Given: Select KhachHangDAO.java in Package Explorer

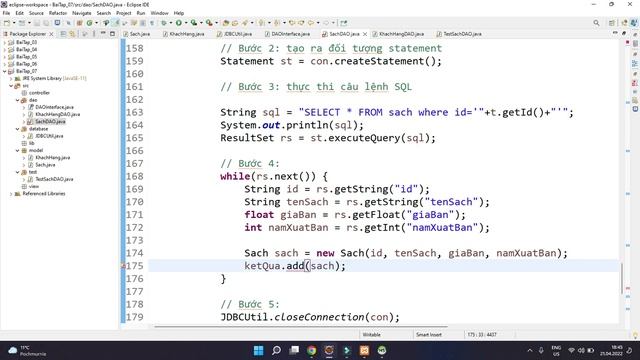Looking at the screenshot, I should coord(58,114).
